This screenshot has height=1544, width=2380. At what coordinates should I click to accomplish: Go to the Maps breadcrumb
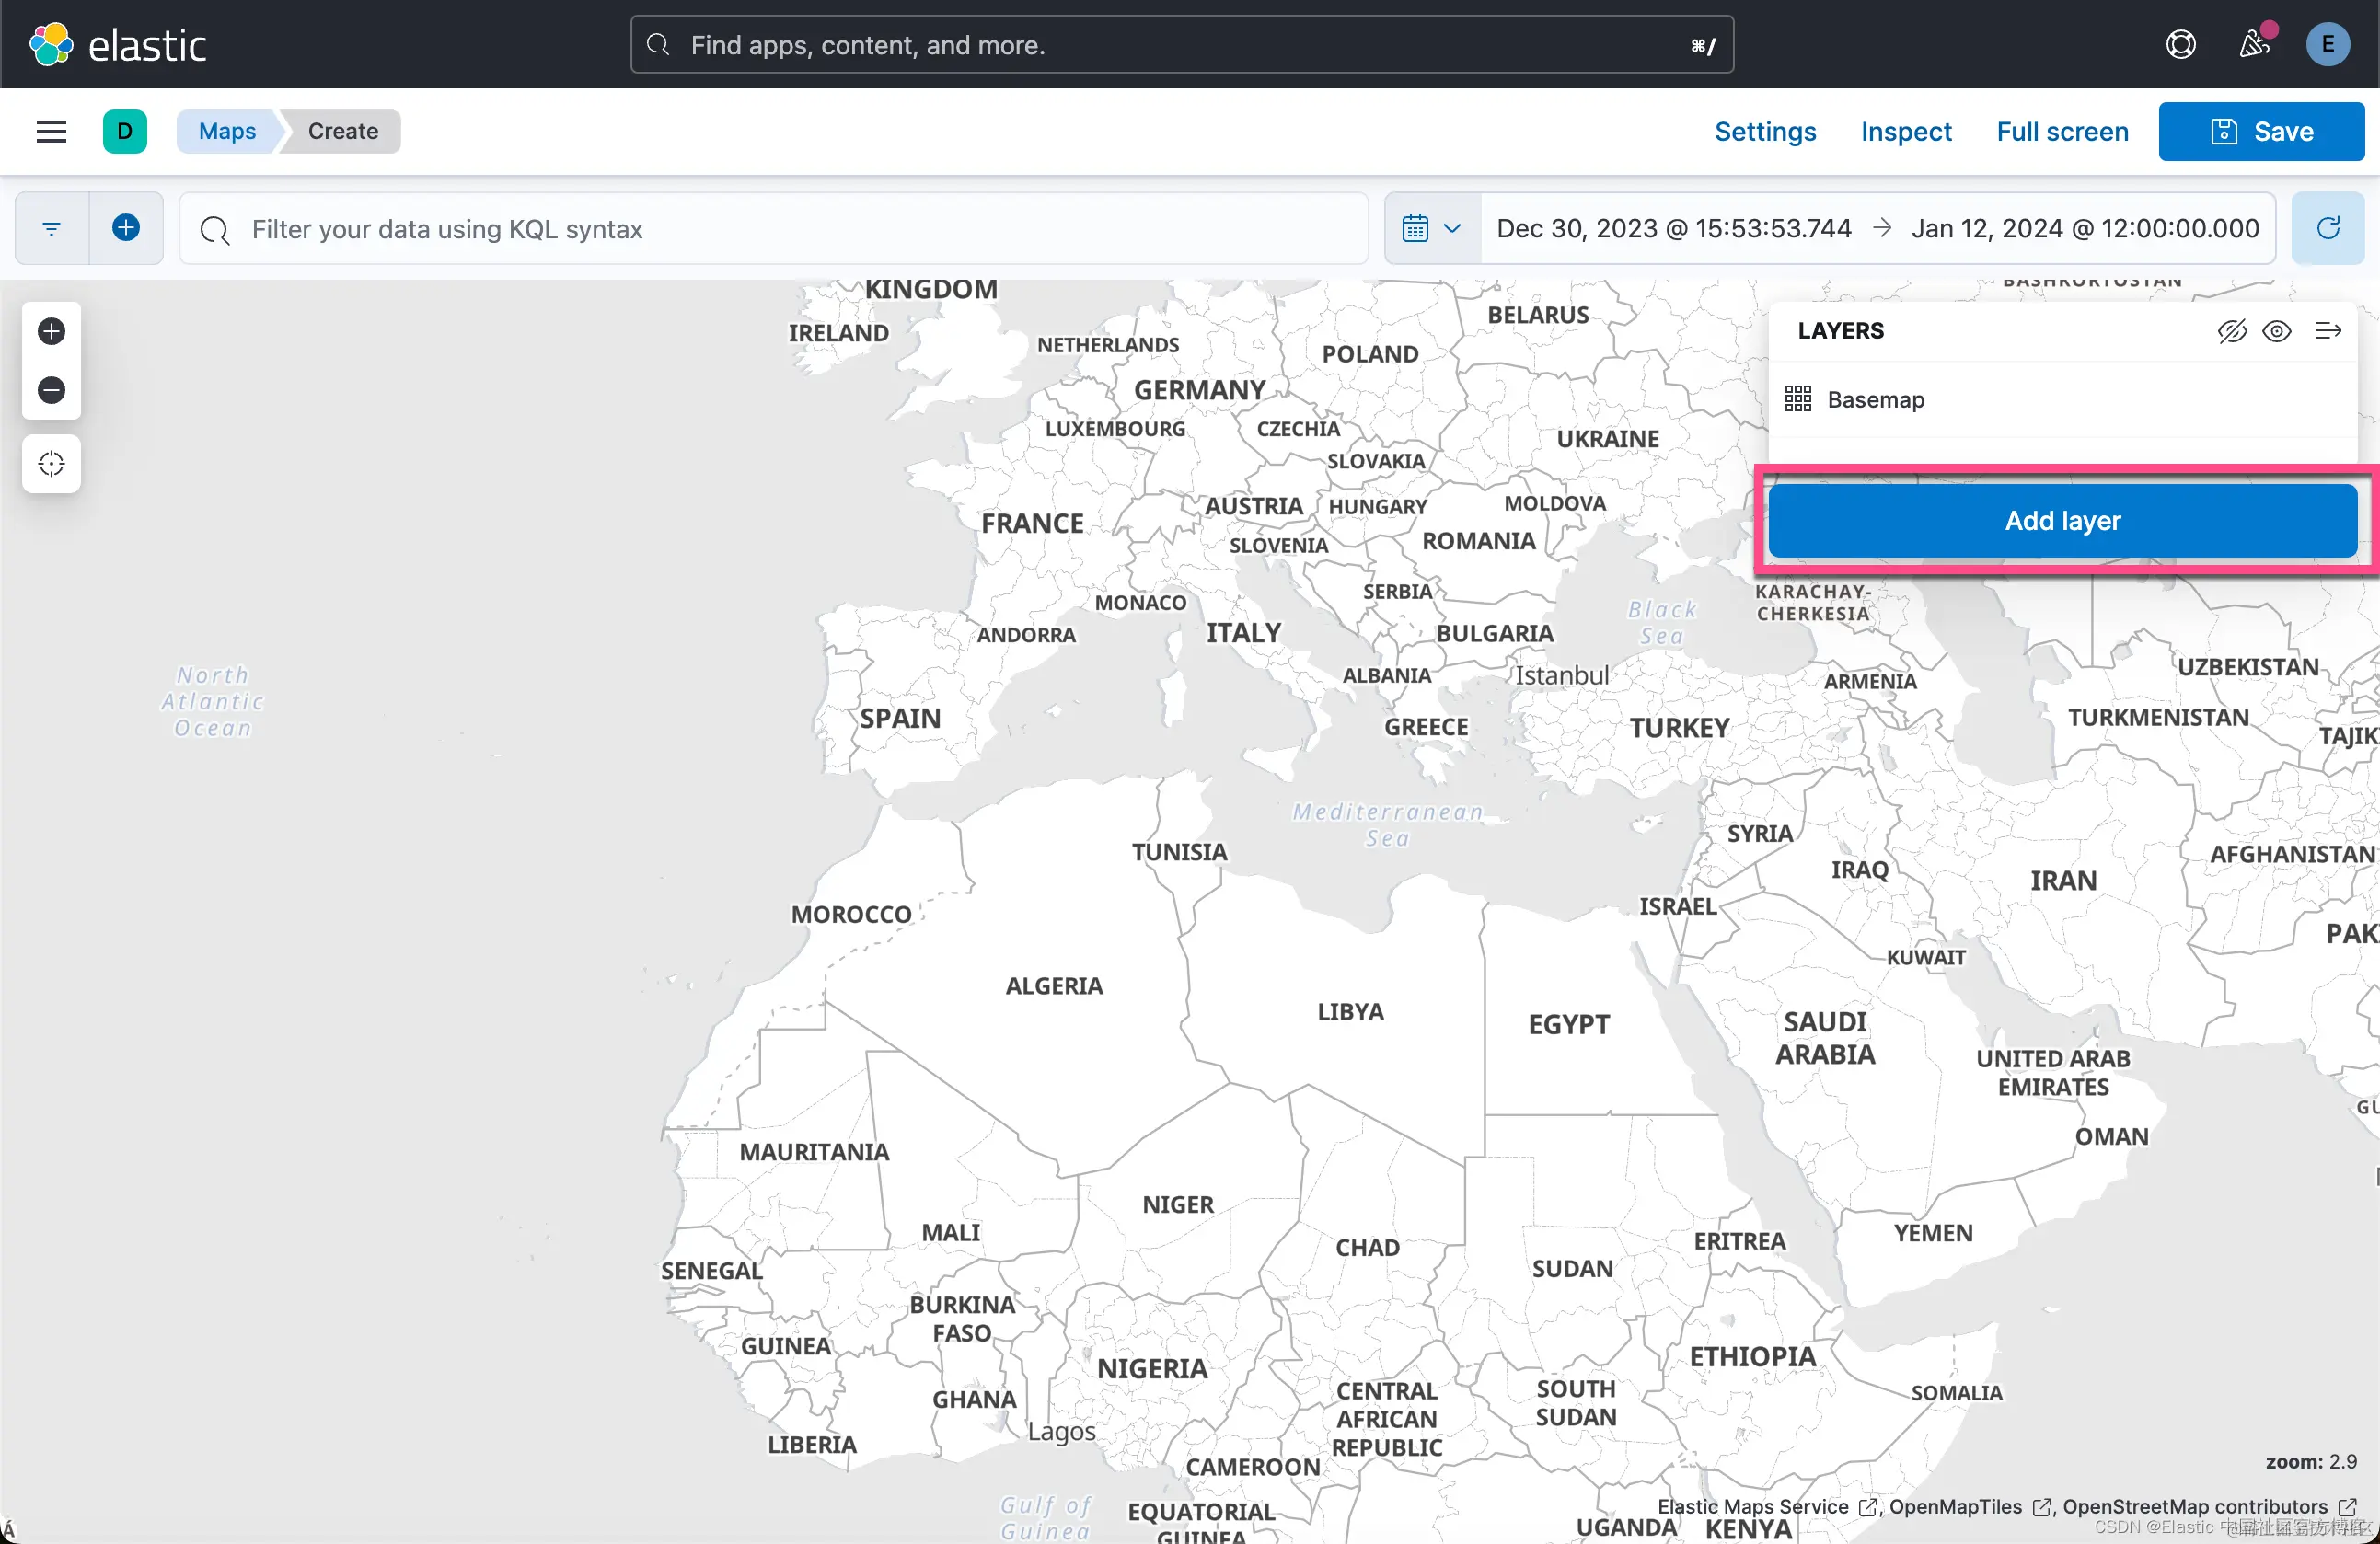(227, 132)
